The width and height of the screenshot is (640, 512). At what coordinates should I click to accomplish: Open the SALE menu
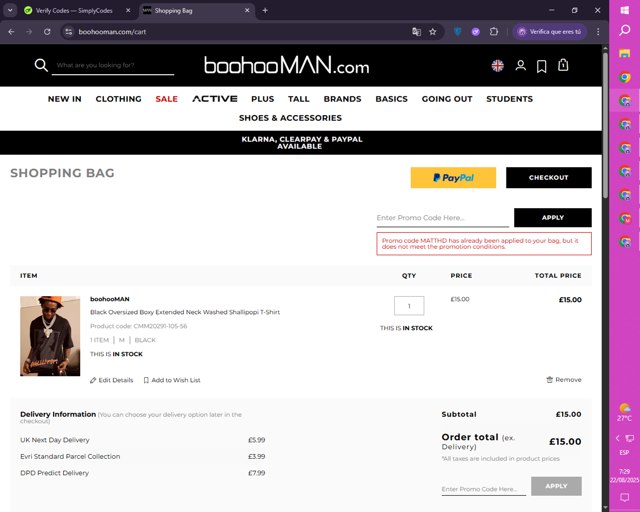(167, 99)
